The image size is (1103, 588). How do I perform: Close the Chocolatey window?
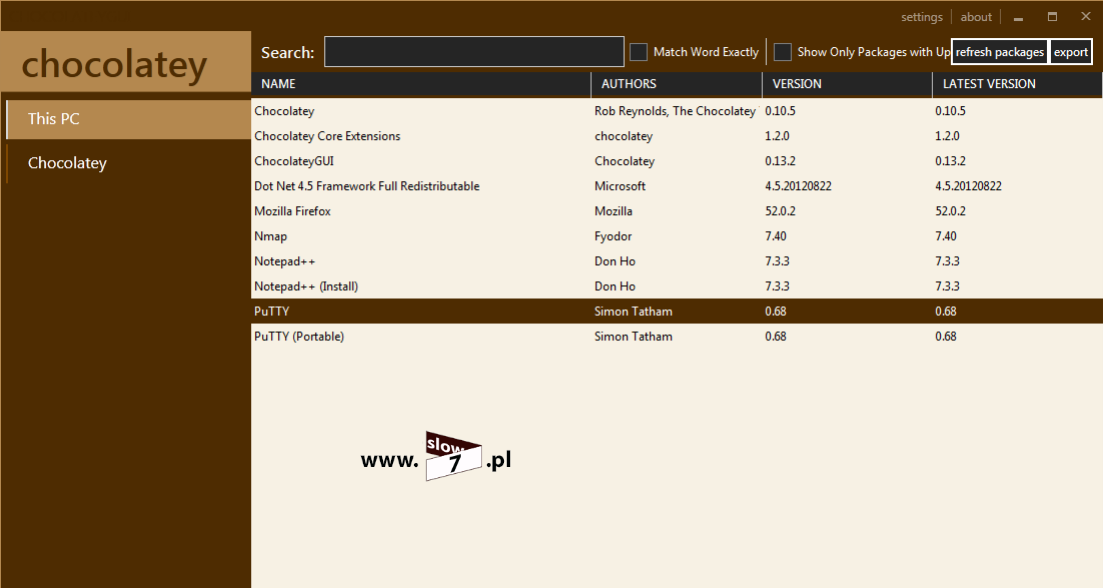(1085, 17)
